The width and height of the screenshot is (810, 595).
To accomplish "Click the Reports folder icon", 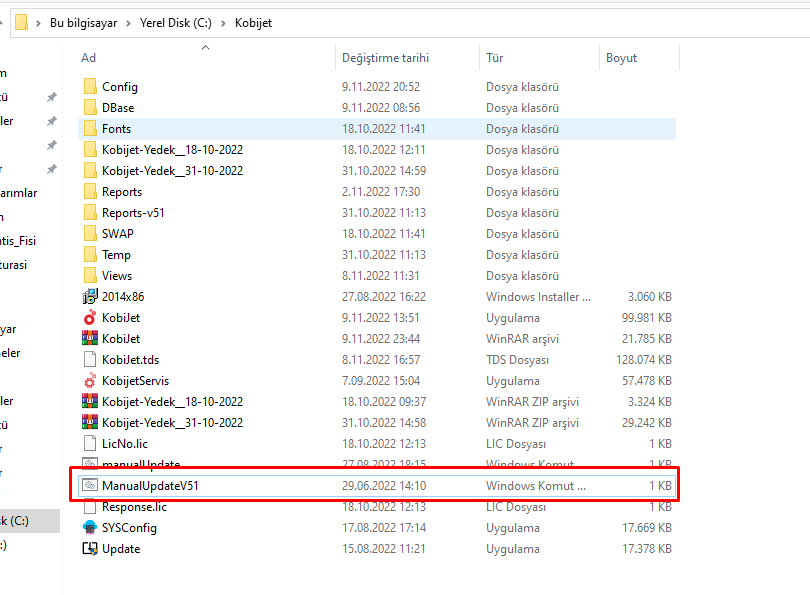I will click(90, 191).
